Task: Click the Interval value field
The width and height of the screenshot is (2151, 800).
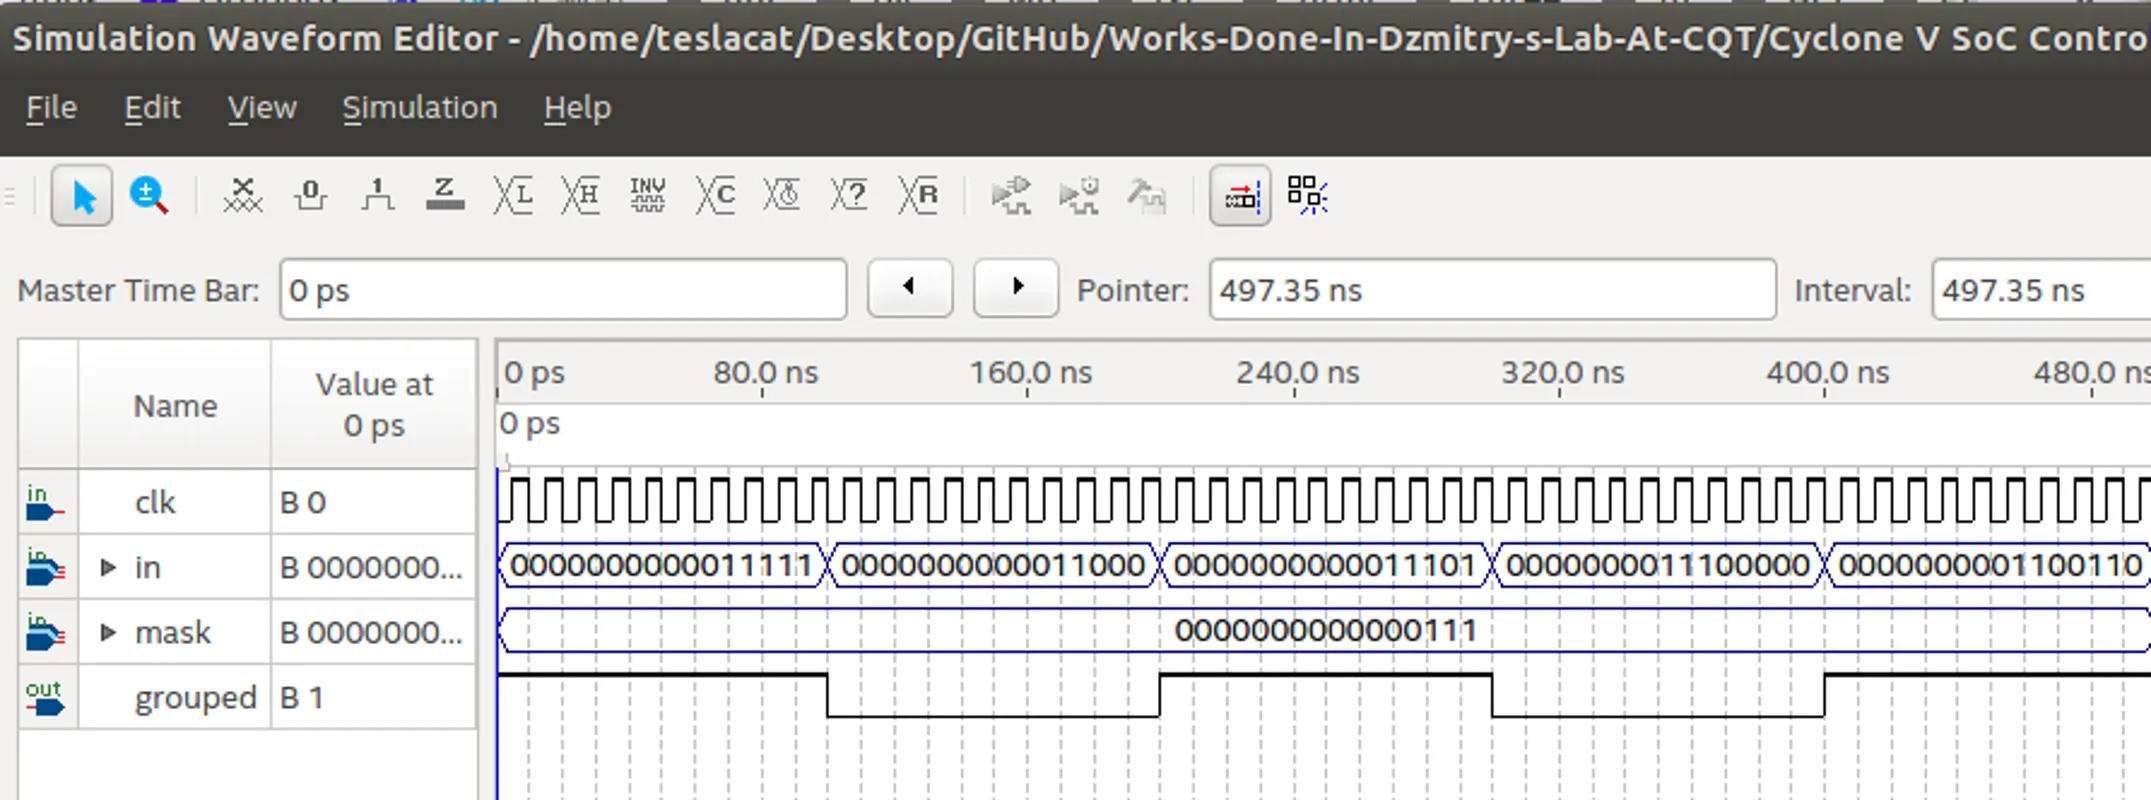Action: 2040,290
